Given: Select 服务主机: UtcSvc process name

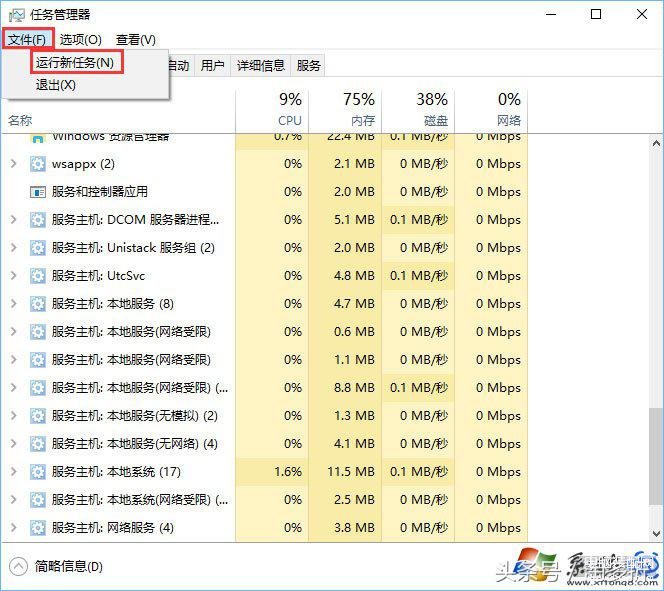Looking at the screenshot, I should pyautogui.click(x=98, y=276).
